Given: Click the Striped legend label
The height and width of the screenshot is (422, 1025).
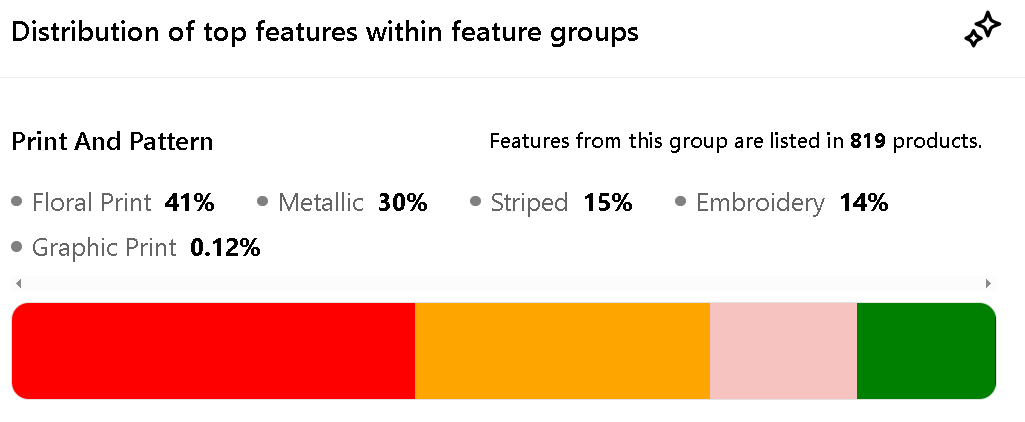Looking at the screenshot, I should point(529,203).
